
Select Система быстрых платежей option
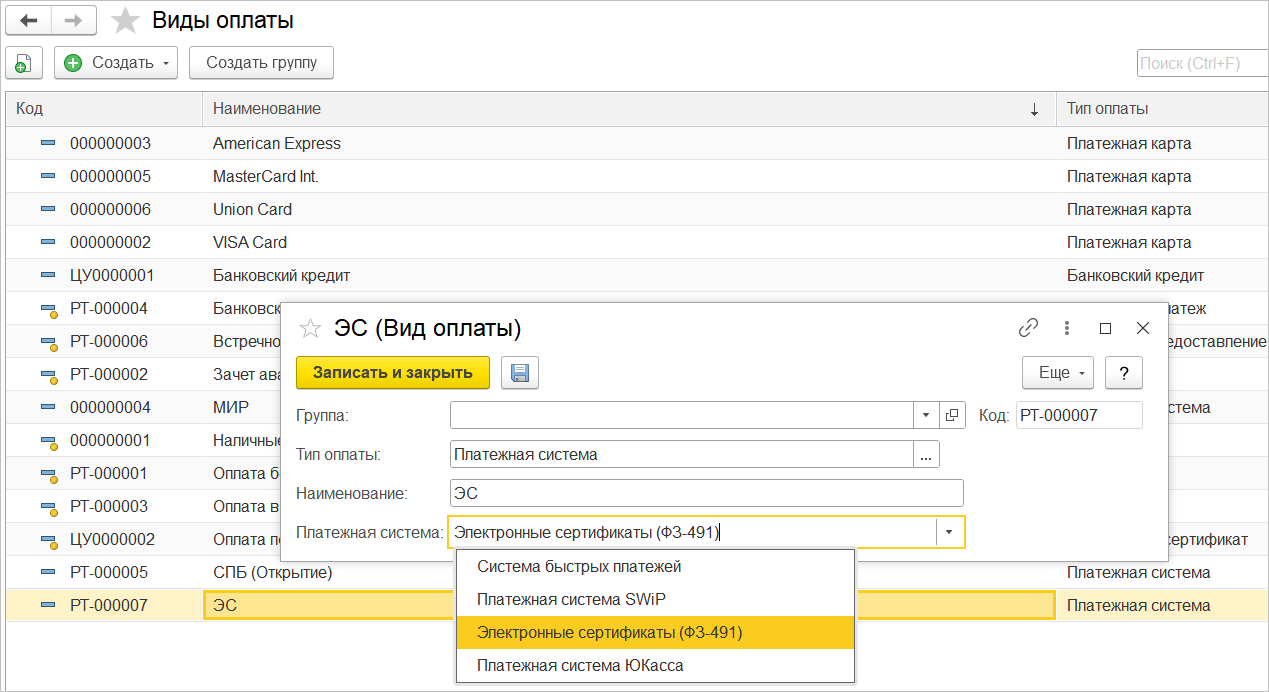tap(579, 567)
